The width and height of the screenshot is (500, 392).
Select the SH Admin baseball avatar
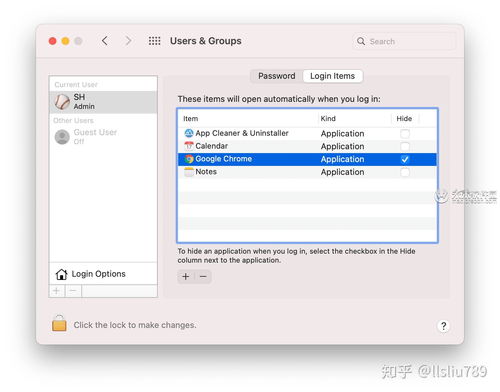click(62, 102)
